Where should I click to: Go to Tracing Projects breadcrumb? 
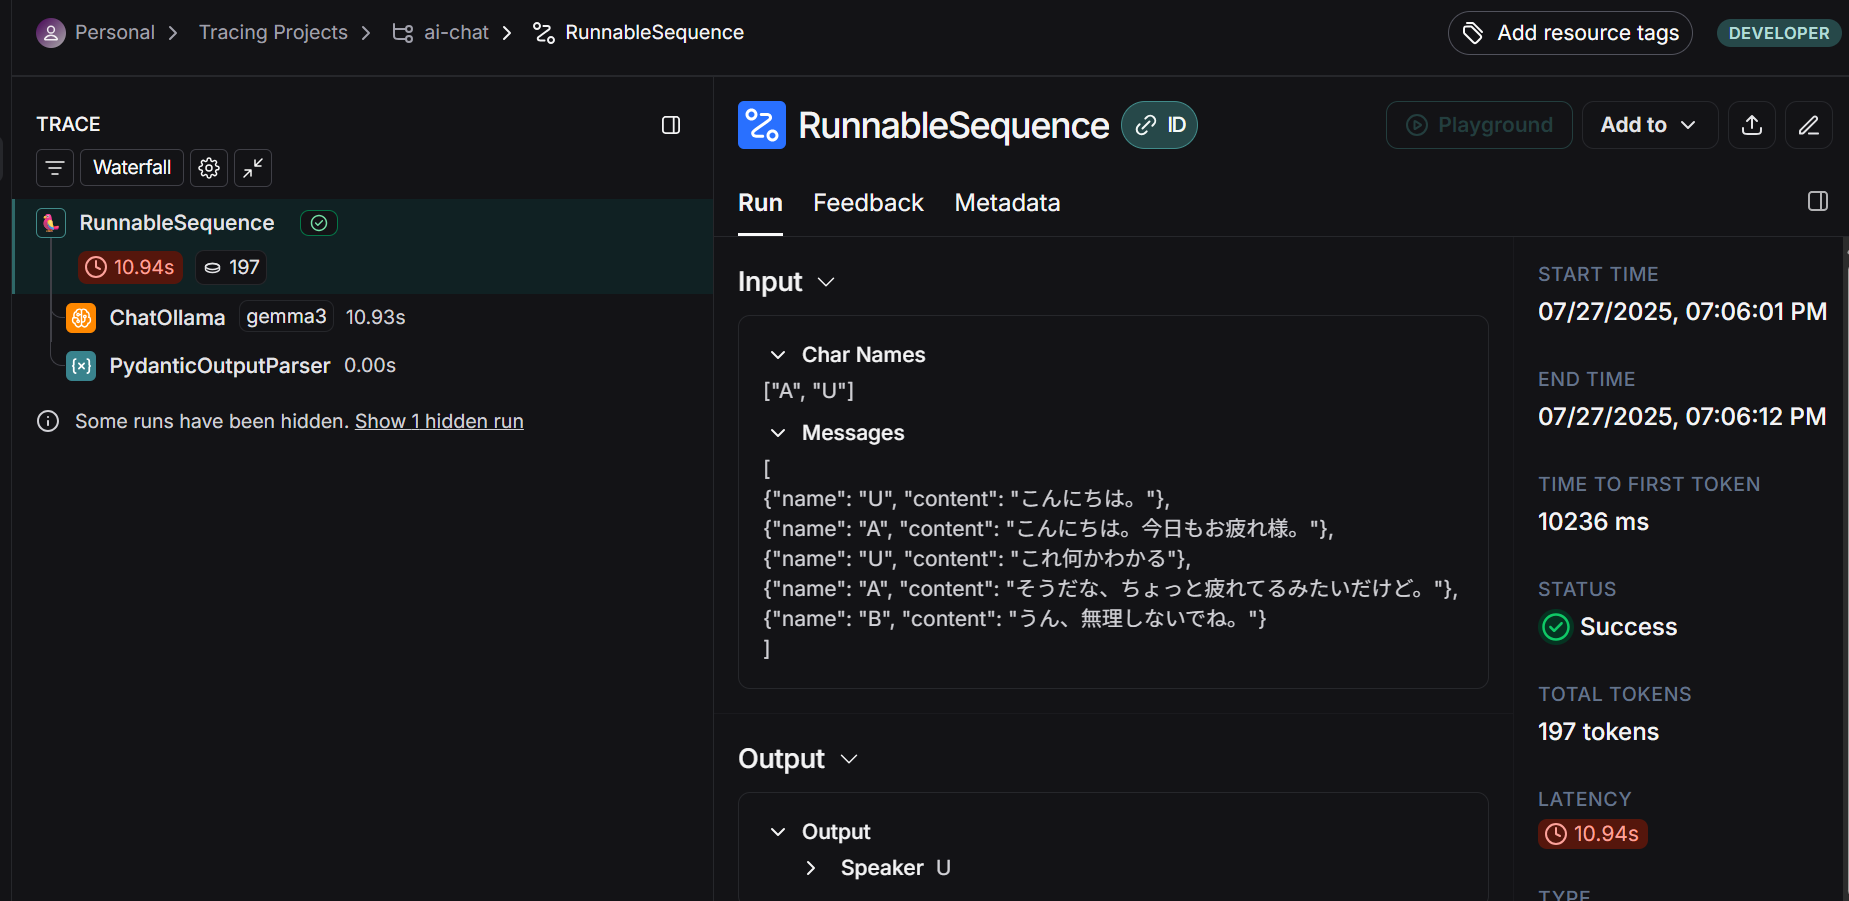pos(273,33)
